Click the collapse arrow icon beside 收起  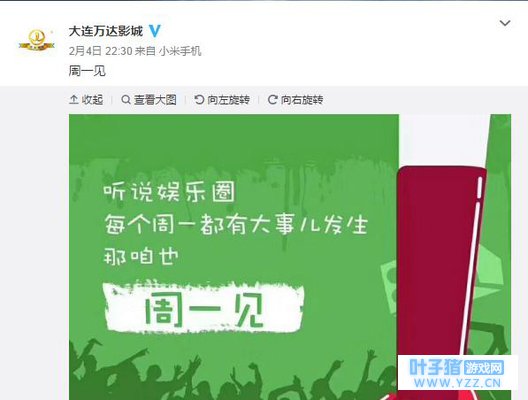[x=74, y=99]
